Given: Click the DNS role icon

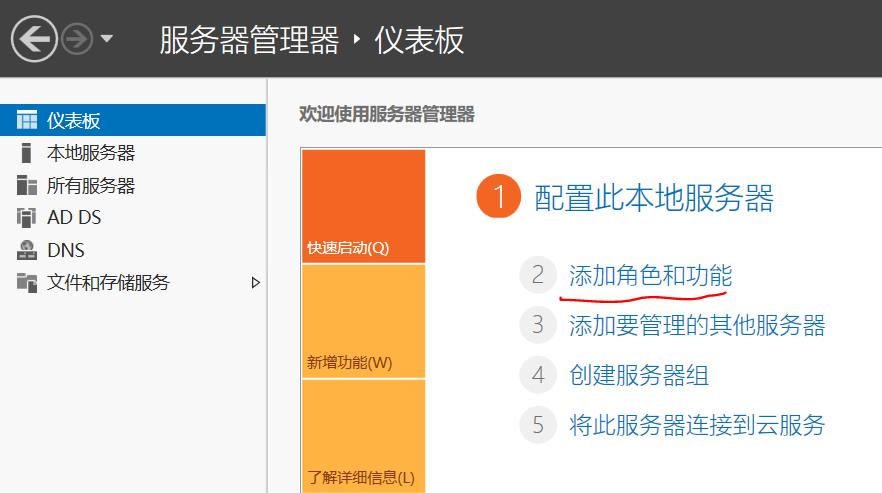Looking at the screenshot, I should (26, 250).
